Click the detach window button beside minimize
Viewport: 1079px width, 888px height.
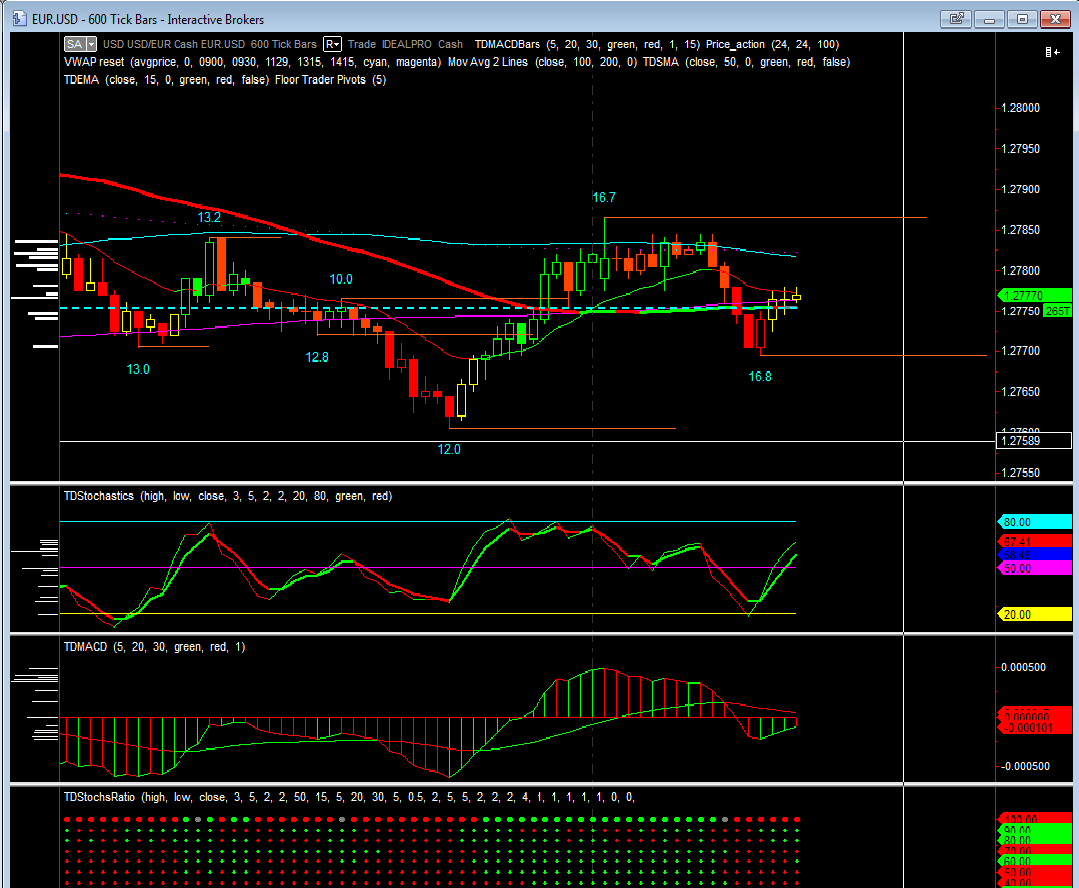[x=956, y=19]
